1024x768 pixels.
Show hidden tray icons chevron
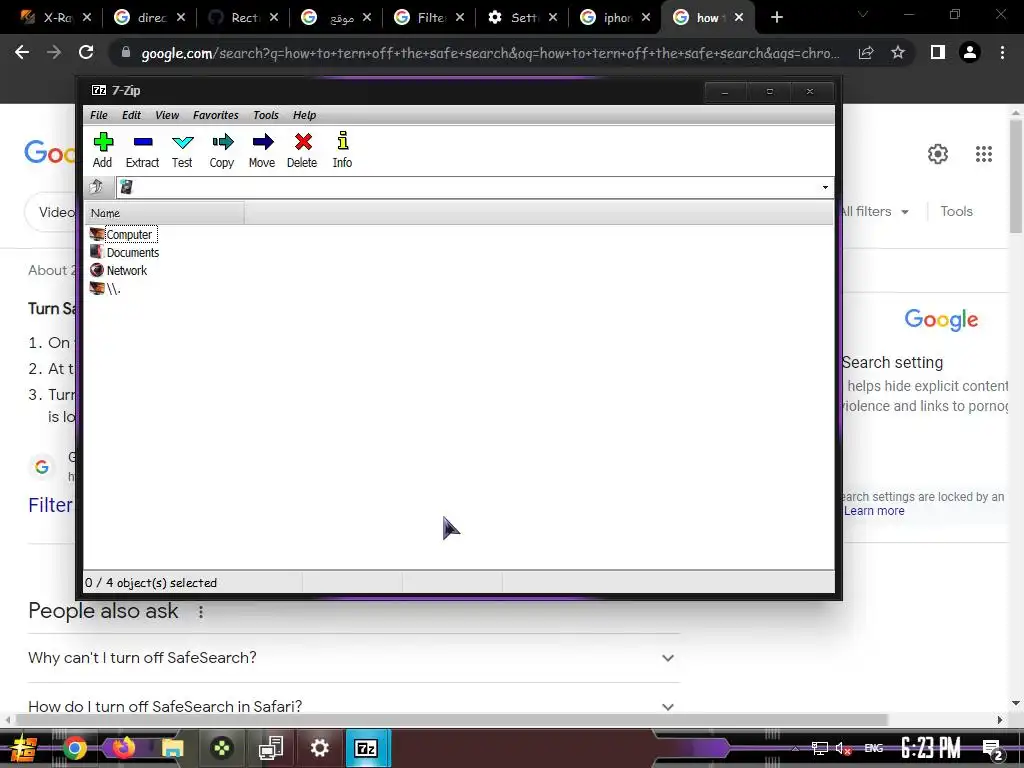coord(794,748)
